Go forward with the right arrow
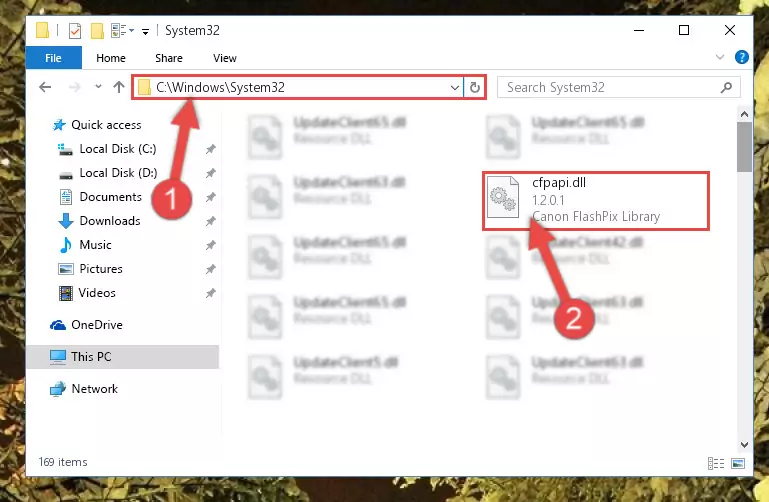769x502 pixels. tap(75, 87)
